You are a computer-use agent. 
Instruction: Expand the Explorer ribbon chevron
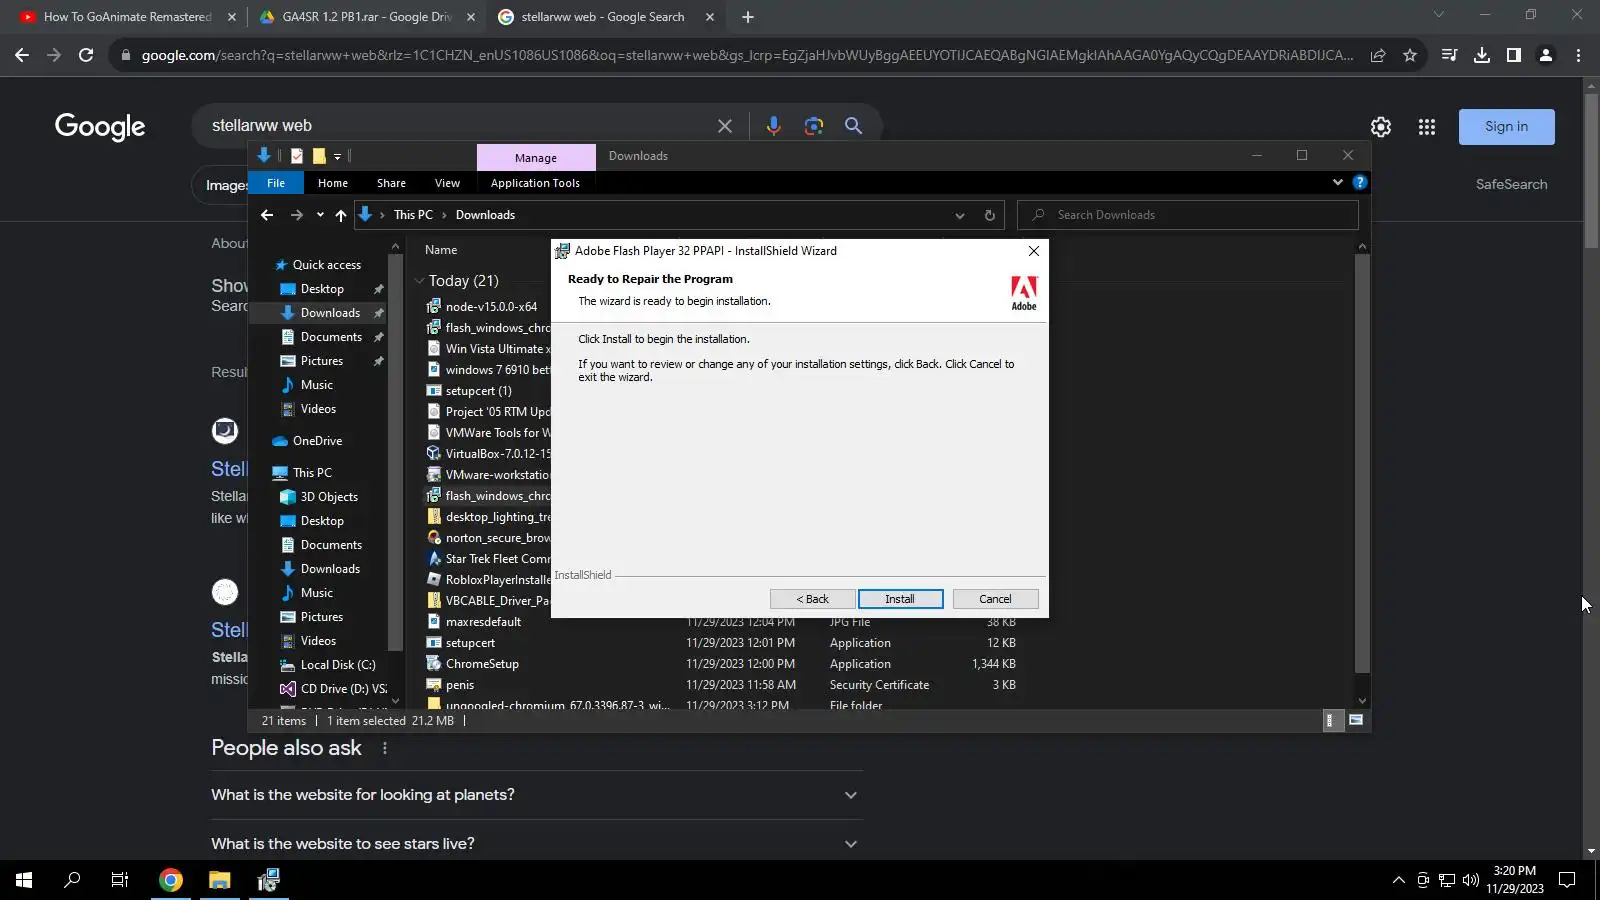(x=1338, y=182)
